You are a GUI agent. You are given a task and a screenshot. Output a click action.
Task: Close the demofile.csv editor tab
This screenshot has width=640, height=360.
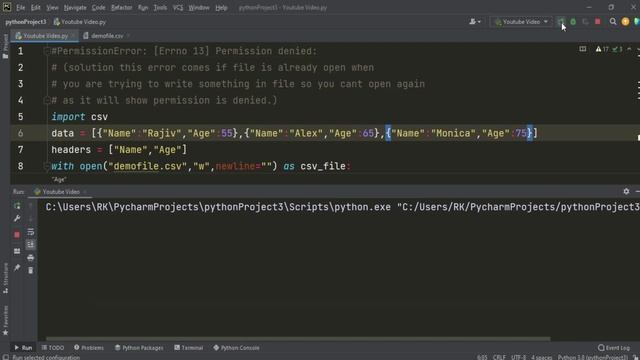pyautogui.click(x=128, y=36)
